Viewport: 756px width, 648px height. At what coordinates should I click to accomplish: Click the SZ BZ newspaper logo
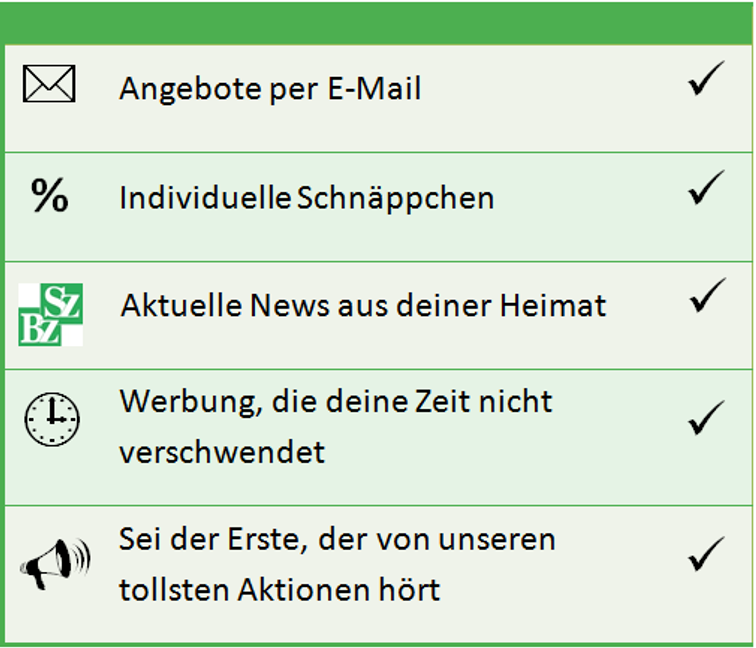[x=51, y=314]
